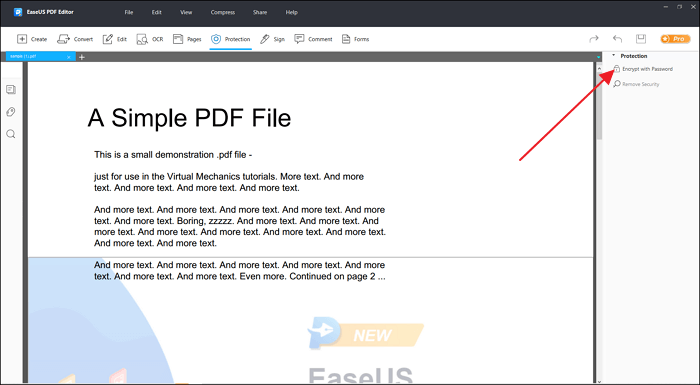
Task: Click the text 'Boring, zzzzz.'
Action: pyautogui.click(x=205, y=221)
